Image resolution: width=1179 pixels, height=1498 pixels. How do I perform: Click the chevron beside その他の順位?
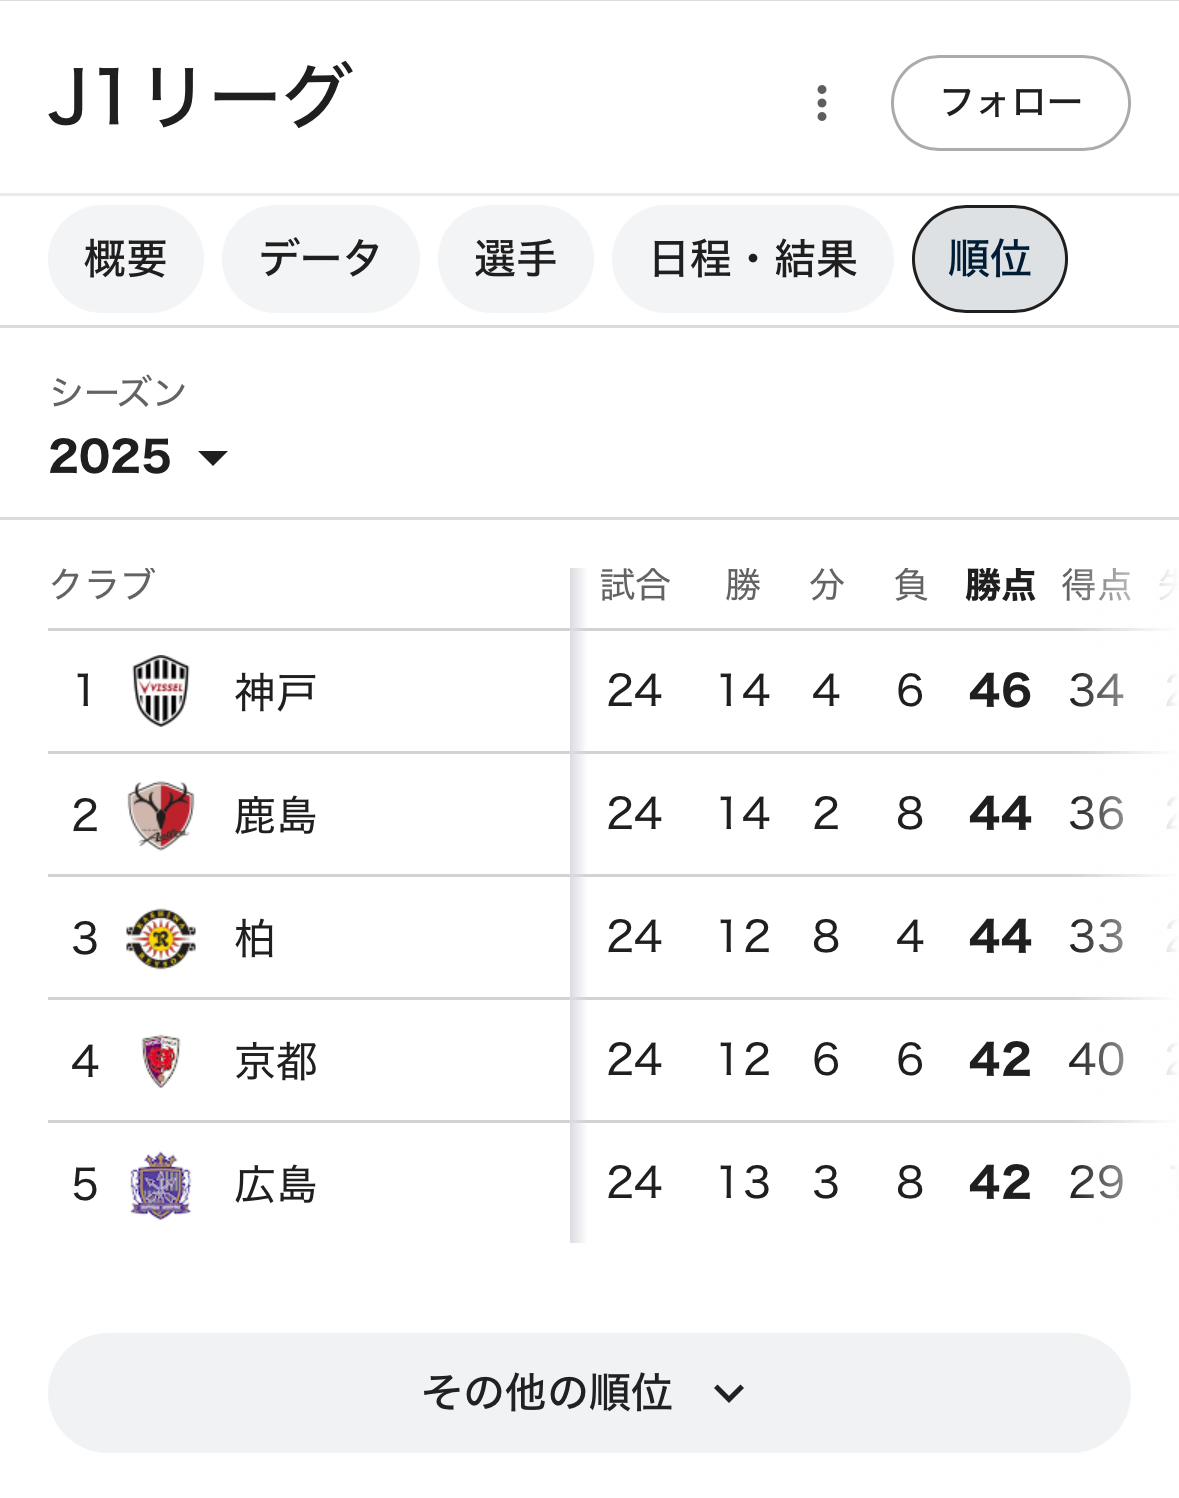(x=730, y=1394)
